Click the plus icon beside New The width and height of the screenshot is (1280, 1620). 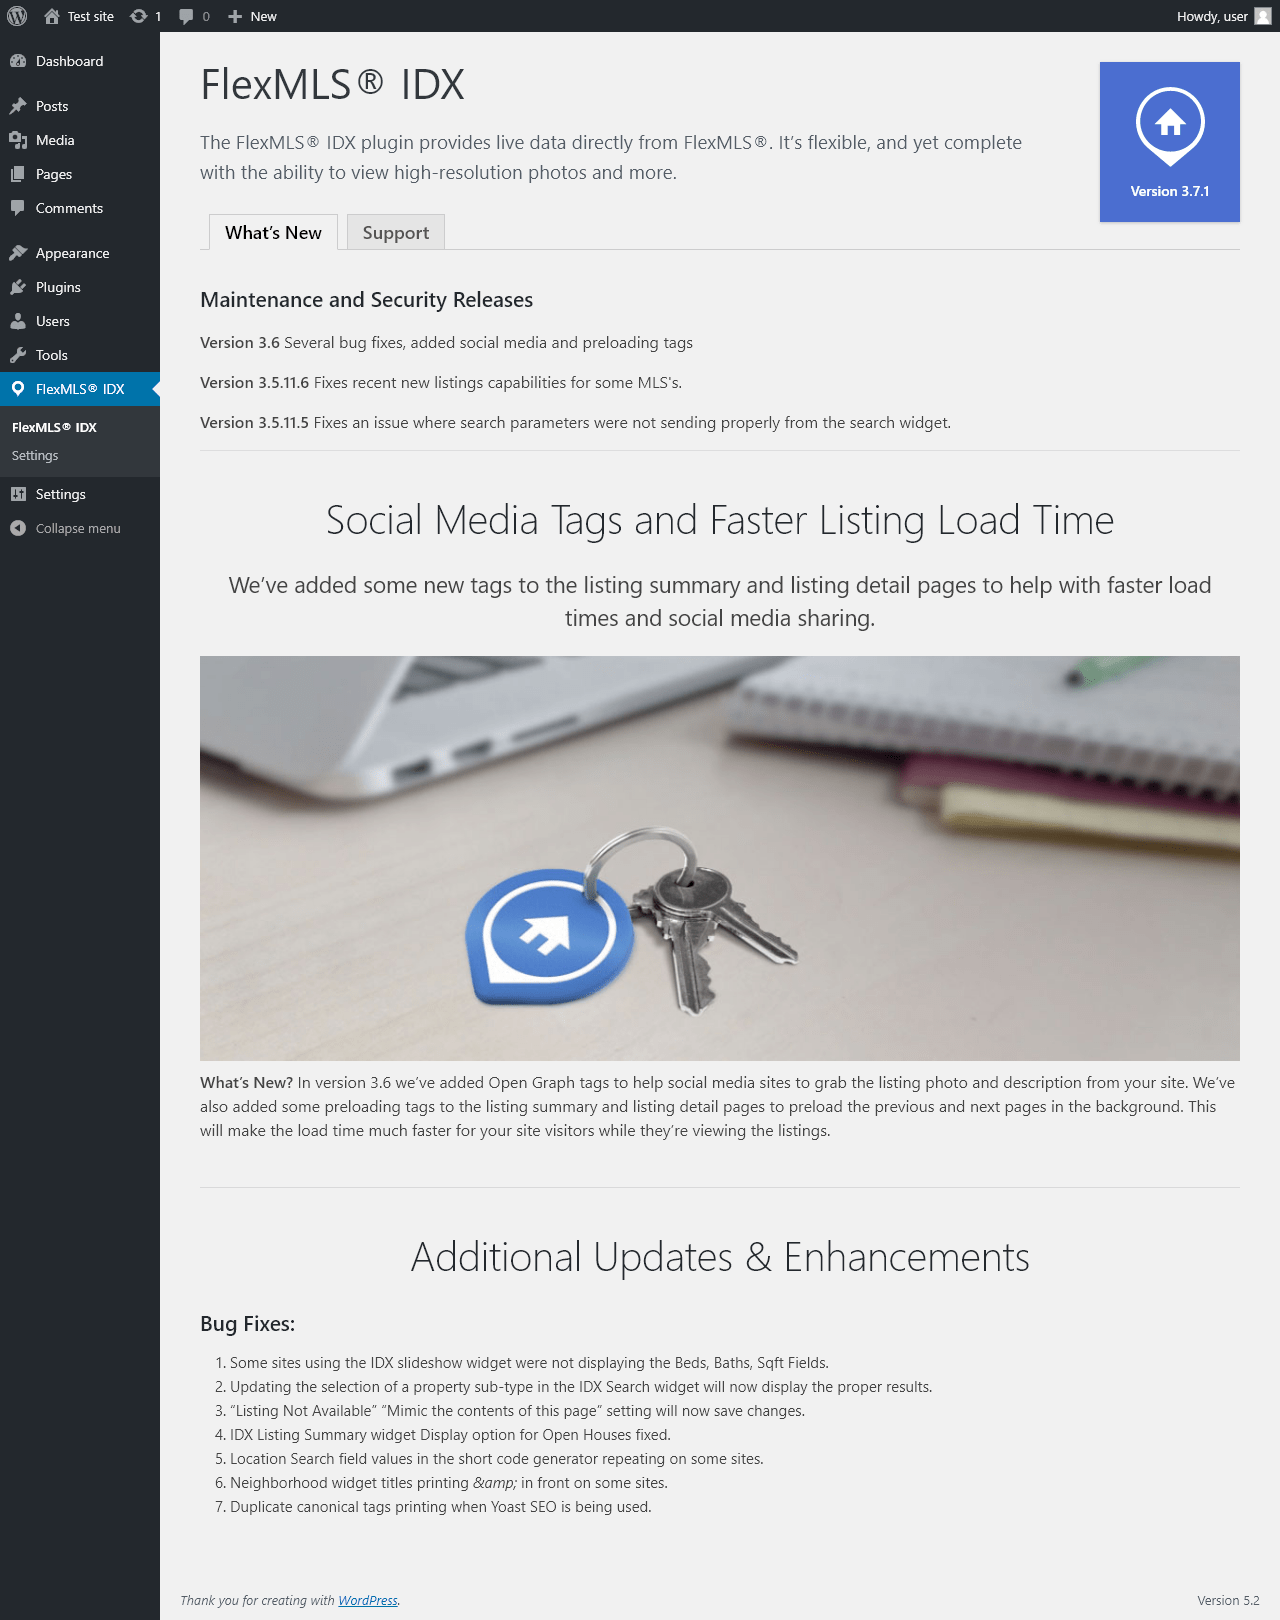point(235,16)
